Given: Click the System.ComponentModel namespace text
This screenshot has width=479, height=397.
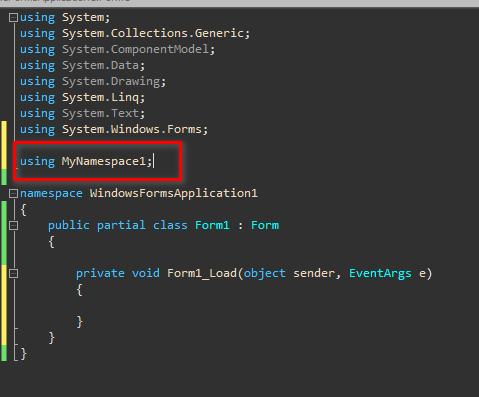Looking at the screenshot, I should [135, 49].
